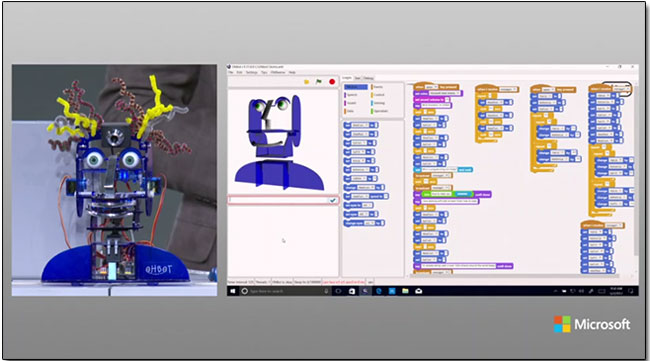The width and height of the screenshot is (650, 361).
Task: Select the Speech block category
Action: [352, 95]
